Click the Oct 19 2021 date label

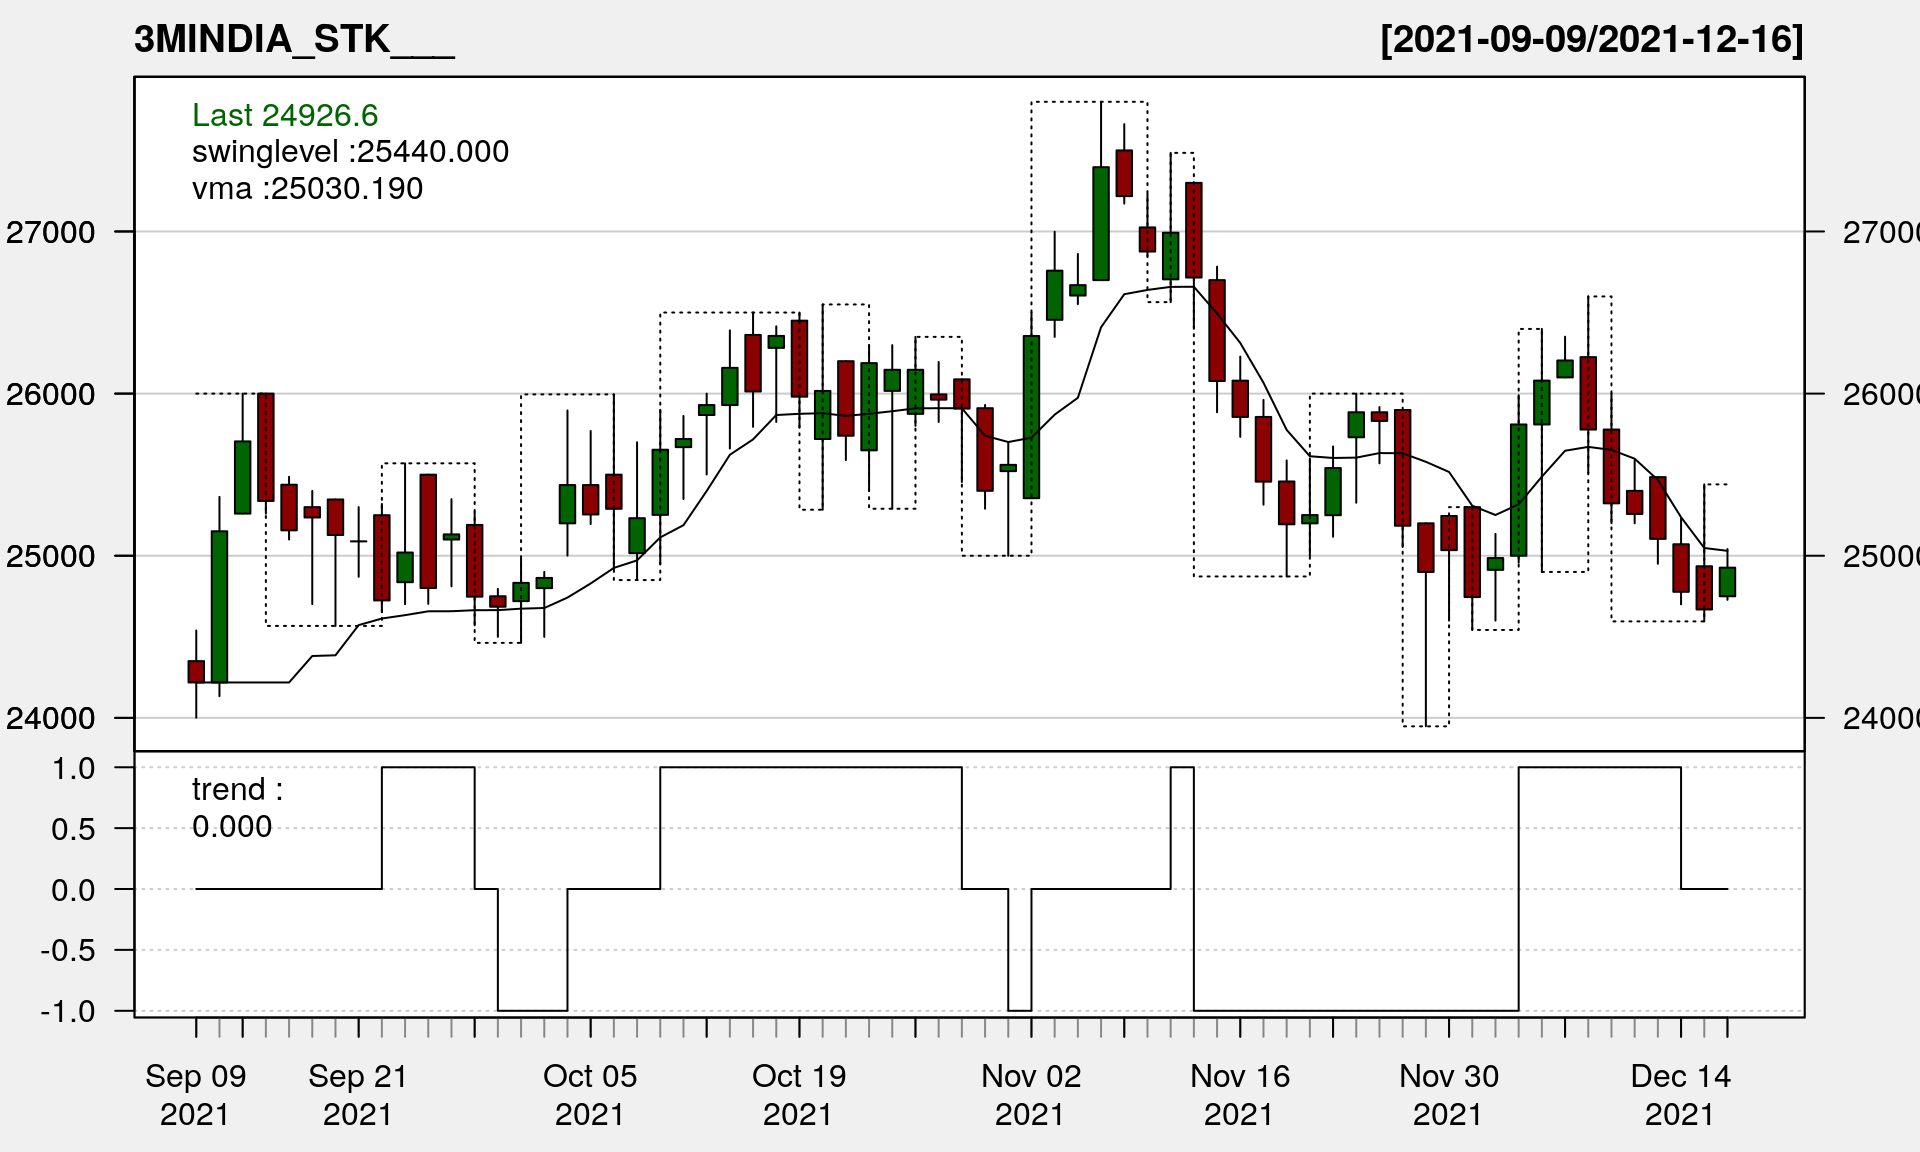tap(799, 1094)
